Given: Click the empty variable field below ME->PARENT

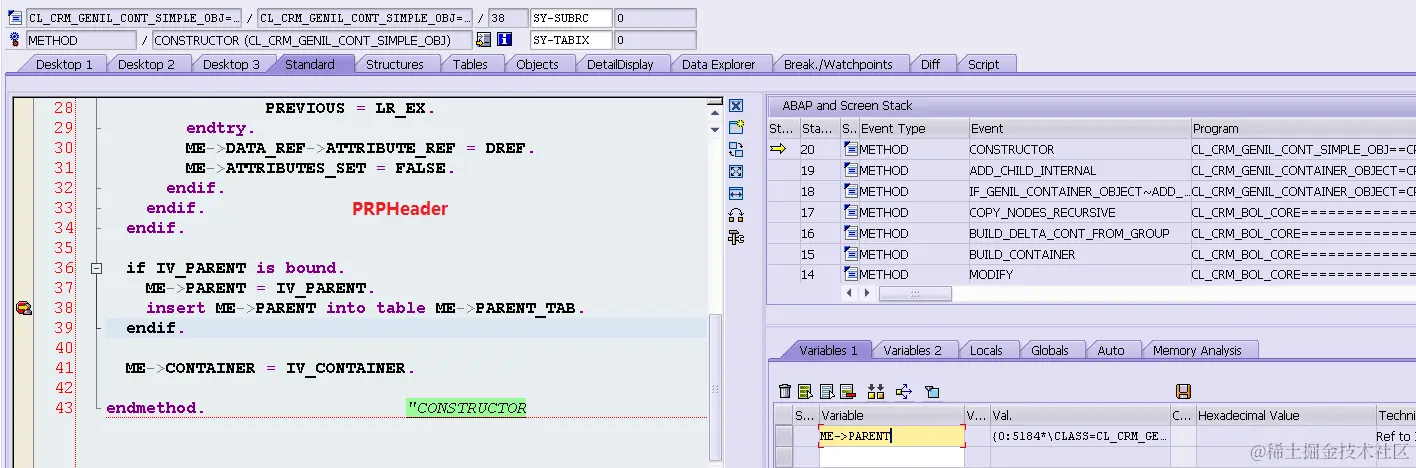Looking at the screenshot, I should pyautogui.click(x=892, y=457).
